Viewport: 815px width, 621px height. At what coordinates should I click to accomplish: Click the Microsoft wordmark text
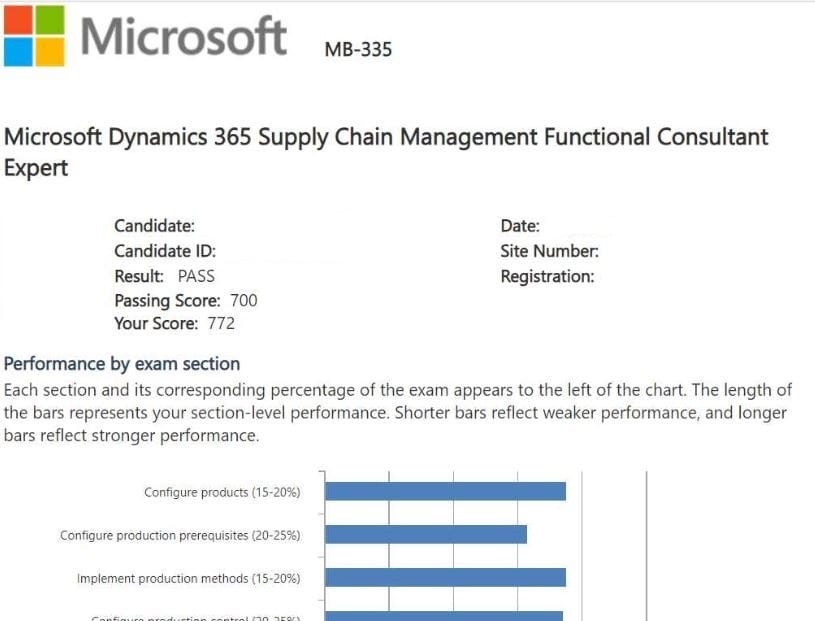tap(183, 38)
